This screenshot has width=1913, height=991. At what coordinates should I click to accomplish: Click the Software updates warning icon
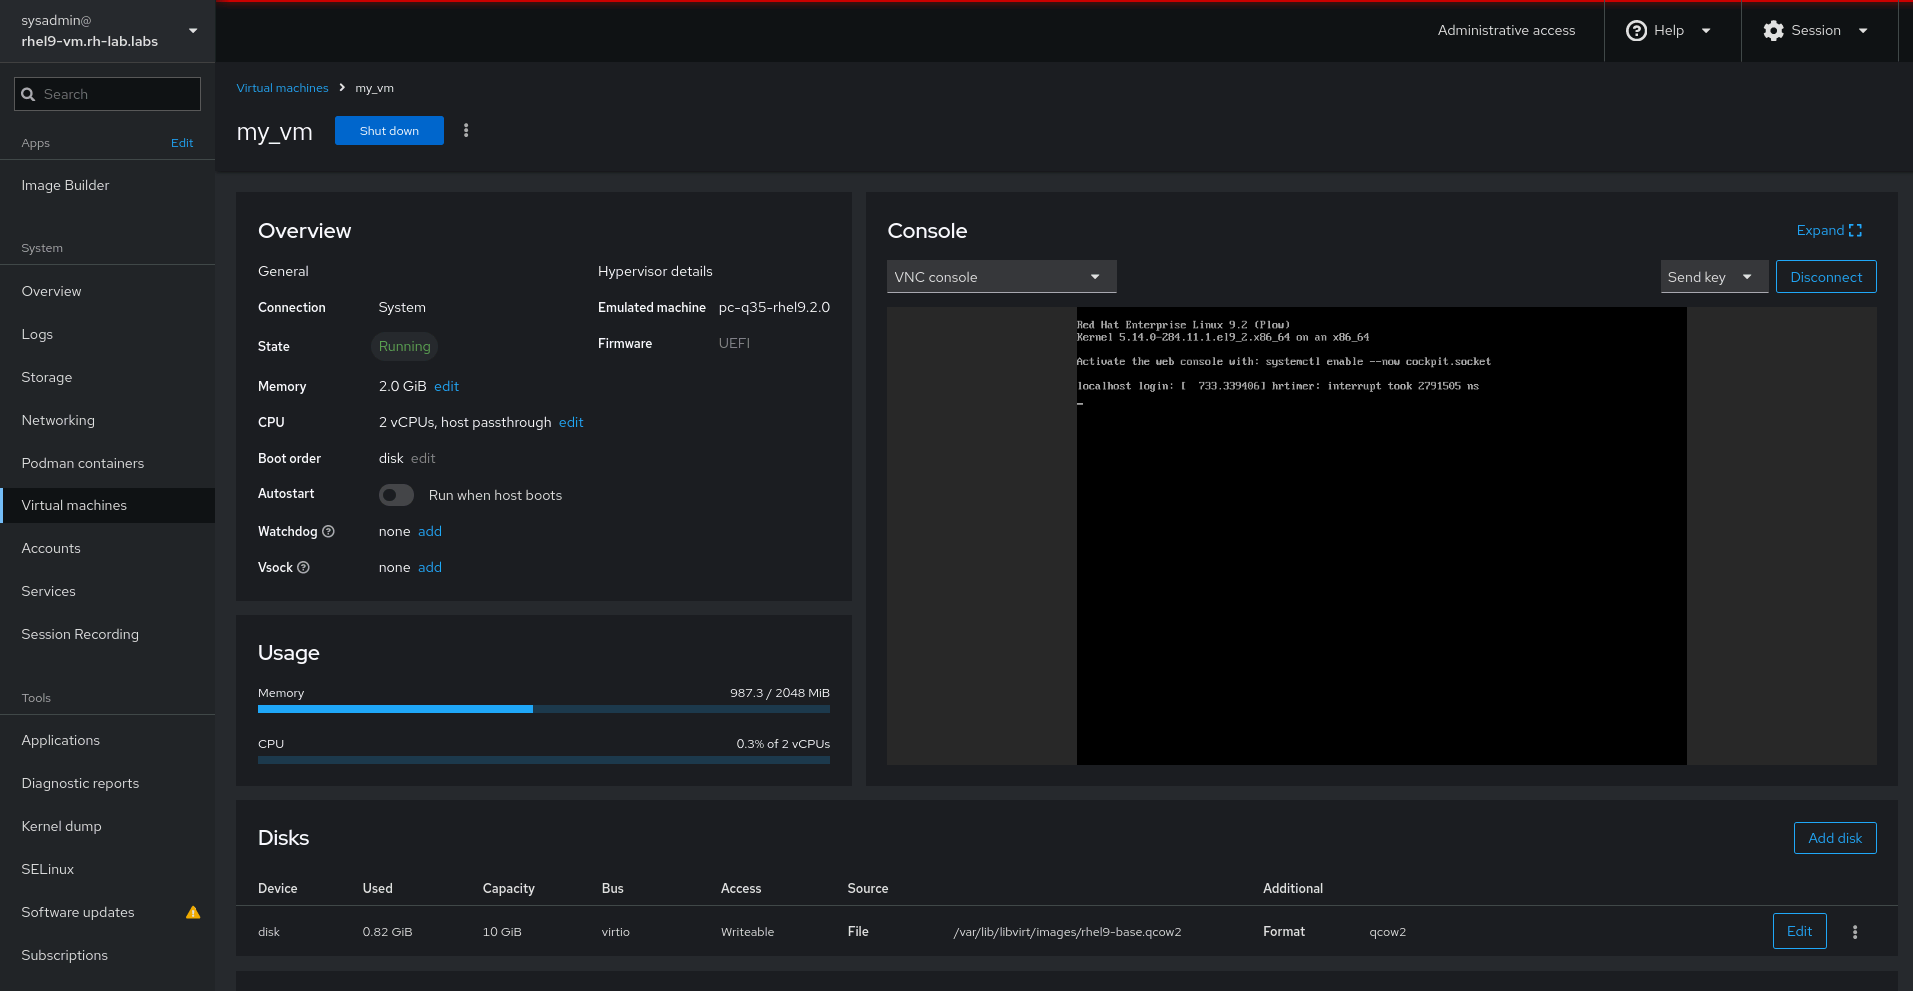(x=193, y=913)
